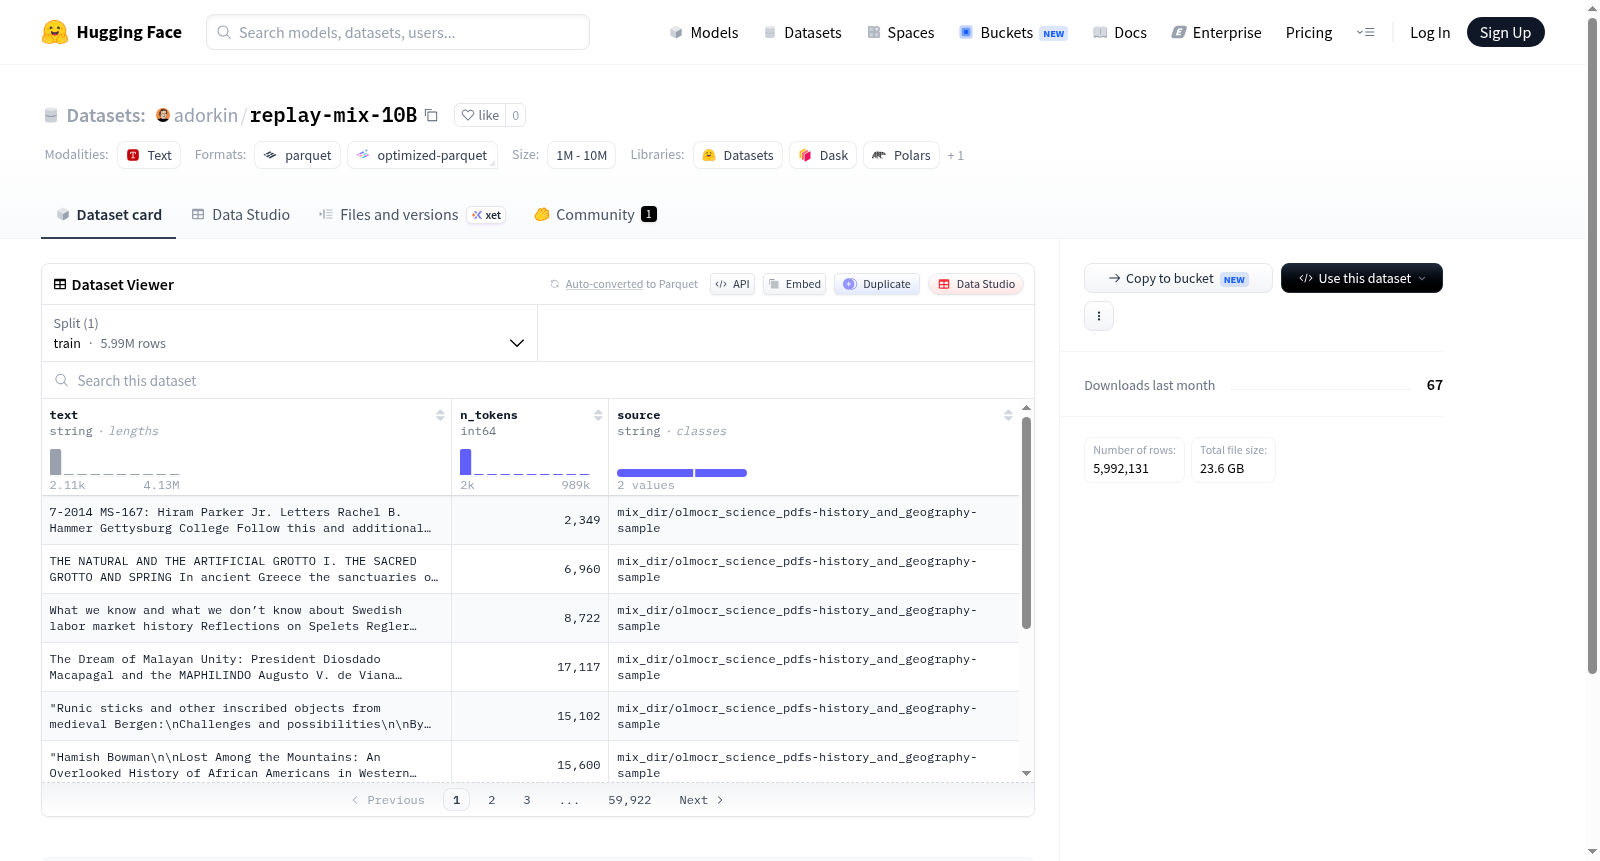
Task: Sort by the text column
Action: [x=440, y=415]
